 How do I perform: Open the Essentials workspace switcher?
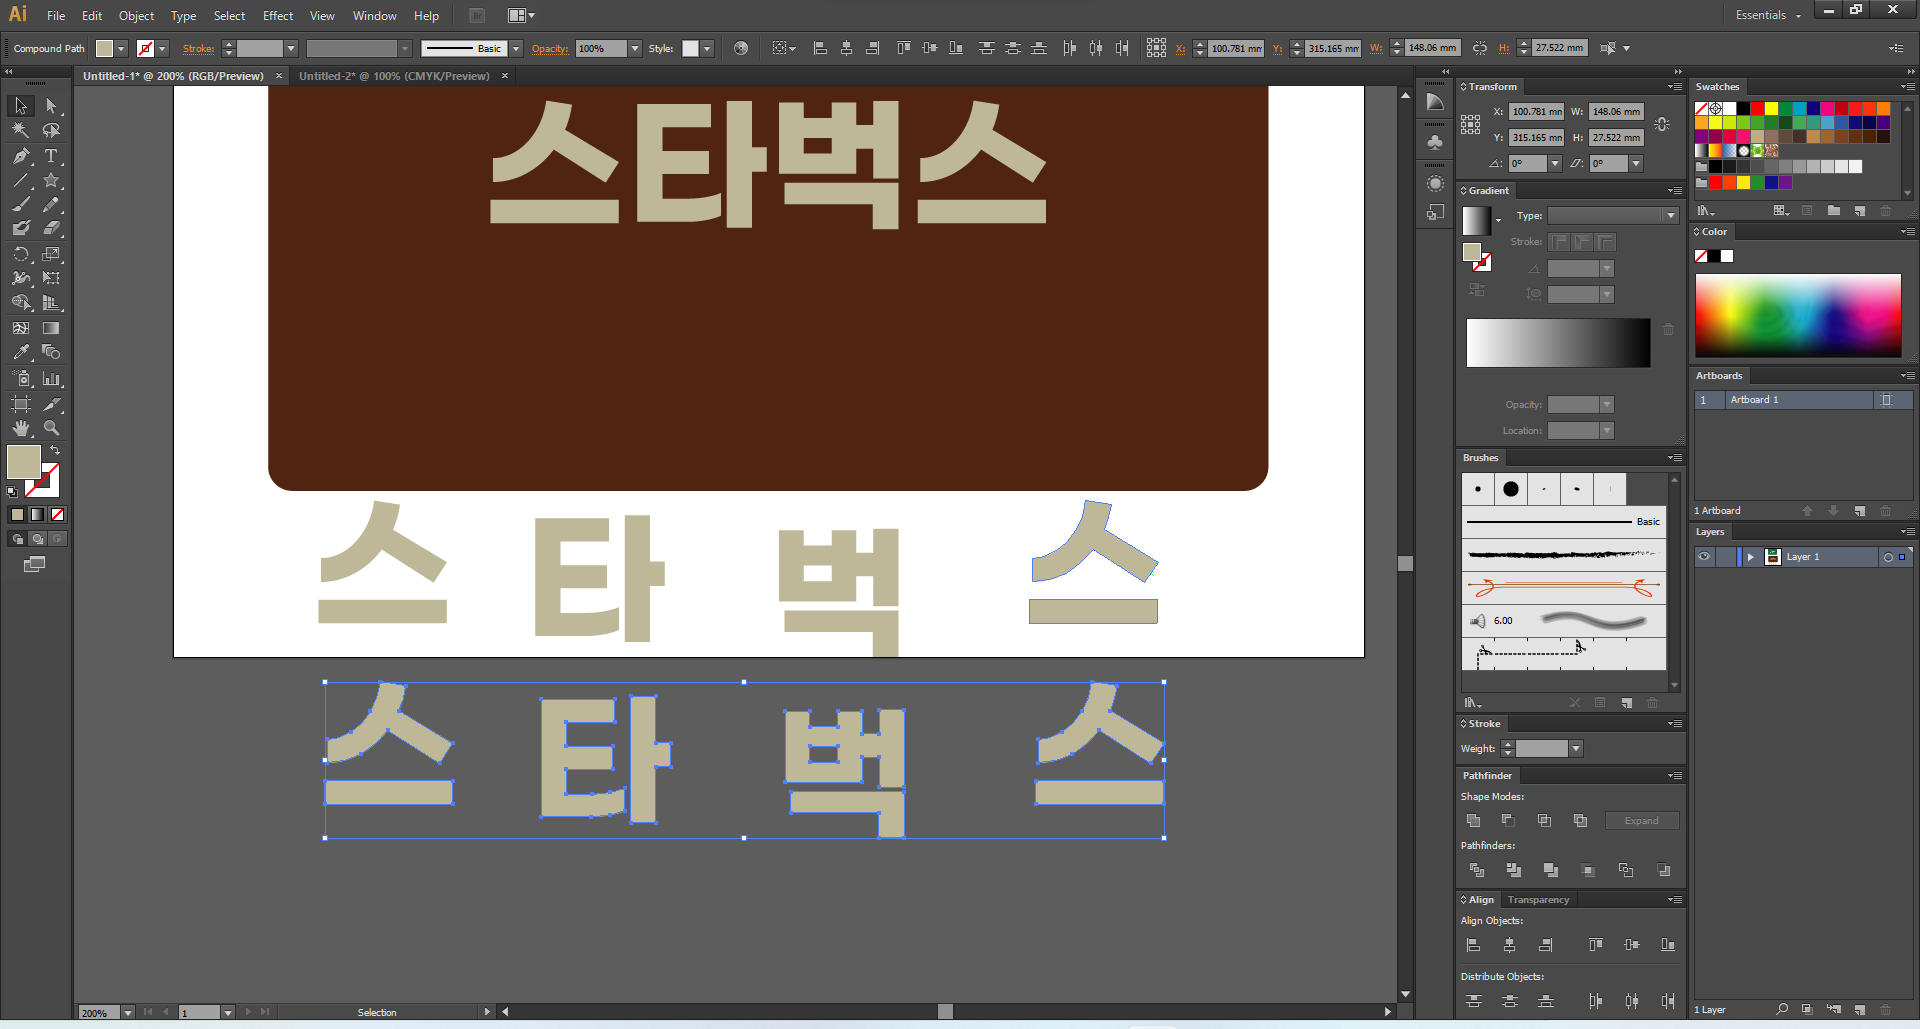coord(1768,15)
